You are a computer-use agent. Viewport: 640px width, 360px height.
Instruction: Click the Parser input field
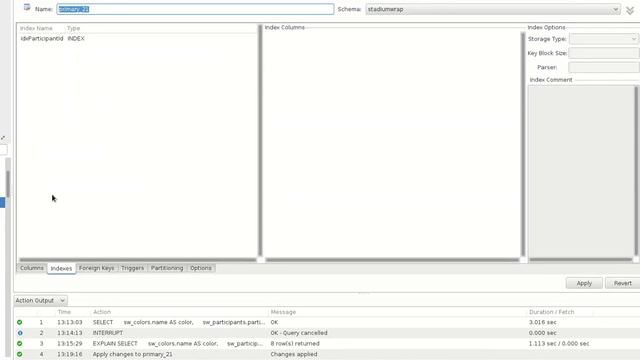604,67
